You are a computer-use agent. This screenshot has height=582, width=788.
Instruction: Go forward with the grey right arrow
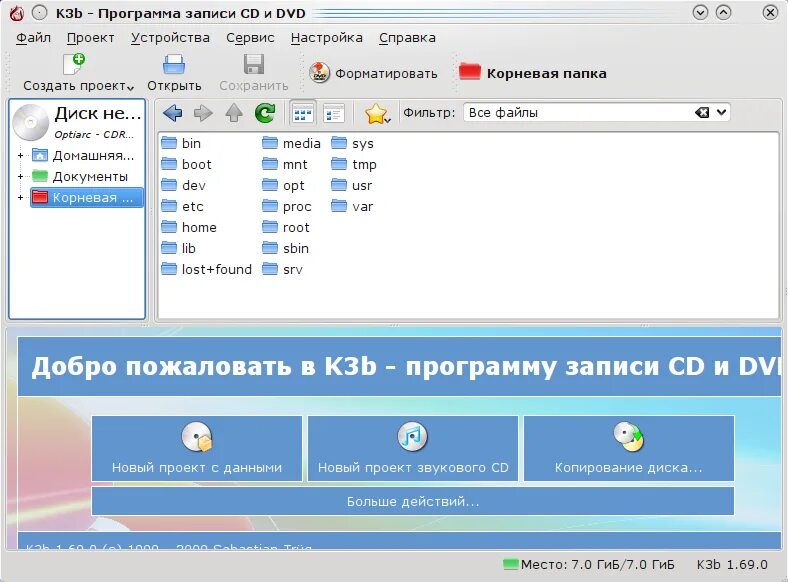pos(203,113)
